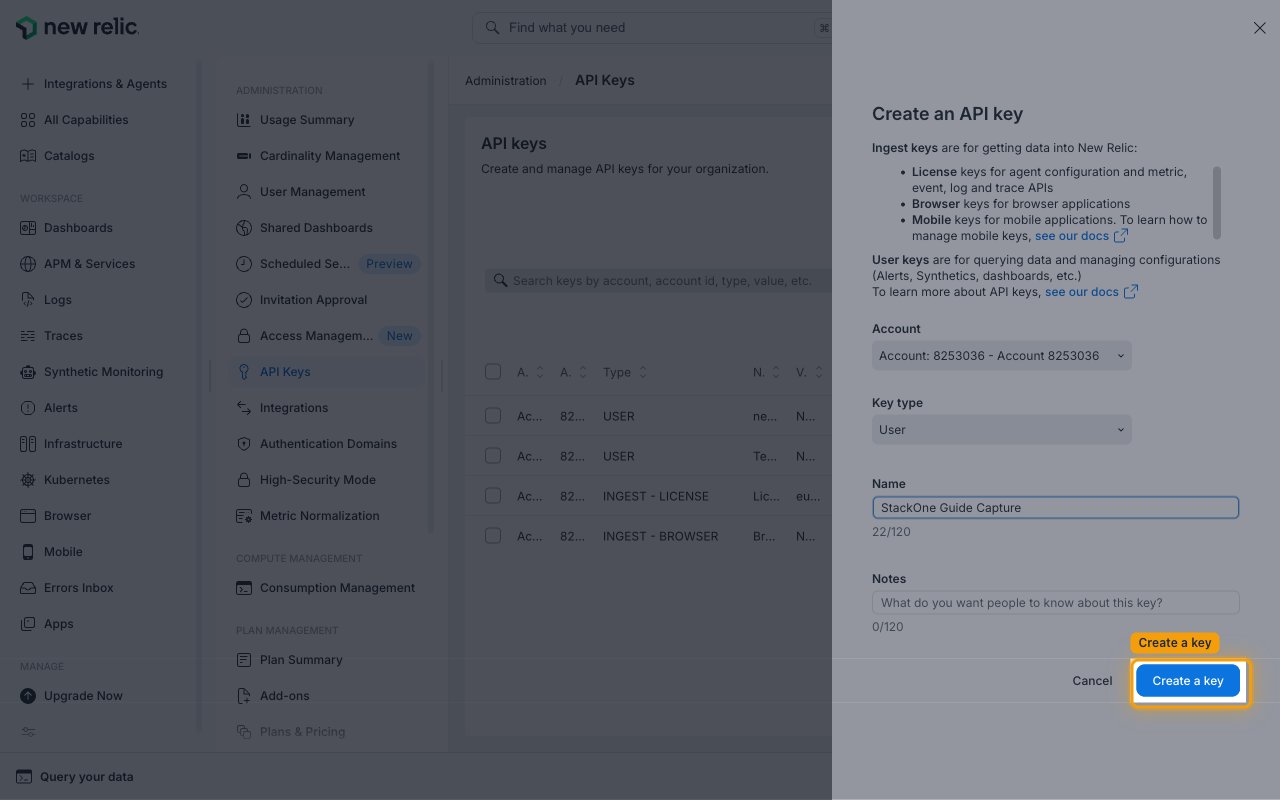The image size is (1280, 800).
Task: Open Integrations & Agents plus icon
Action: 28,84
